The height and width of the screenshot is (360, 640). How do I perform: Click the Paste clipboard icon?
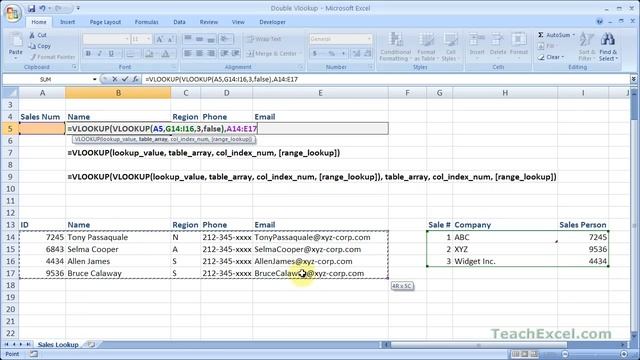[16, 41]
